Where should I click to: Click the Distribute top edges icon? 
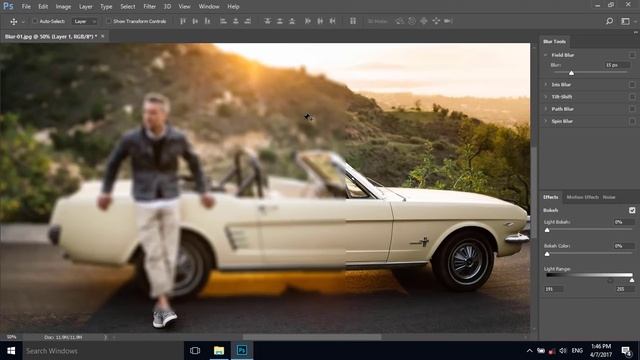(x=267, y=21)
